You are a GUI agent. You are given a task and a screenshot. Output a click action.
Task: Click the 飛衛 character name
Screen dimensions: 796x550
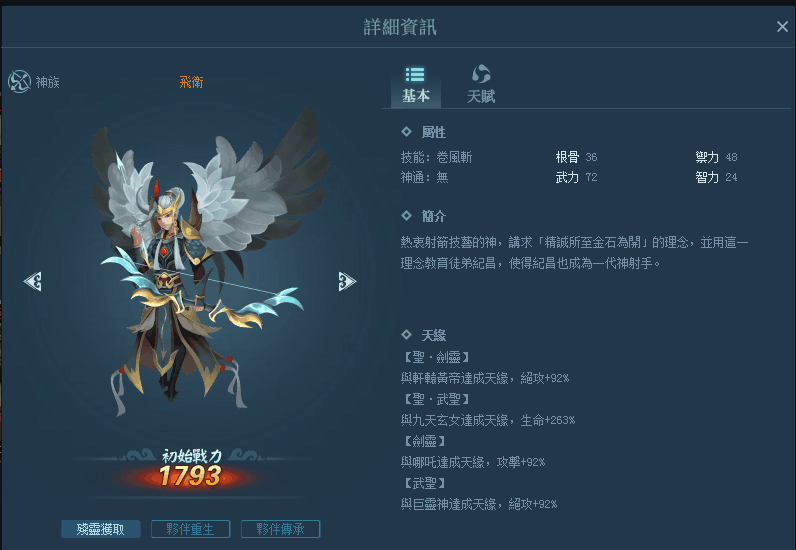coord(191,82)
